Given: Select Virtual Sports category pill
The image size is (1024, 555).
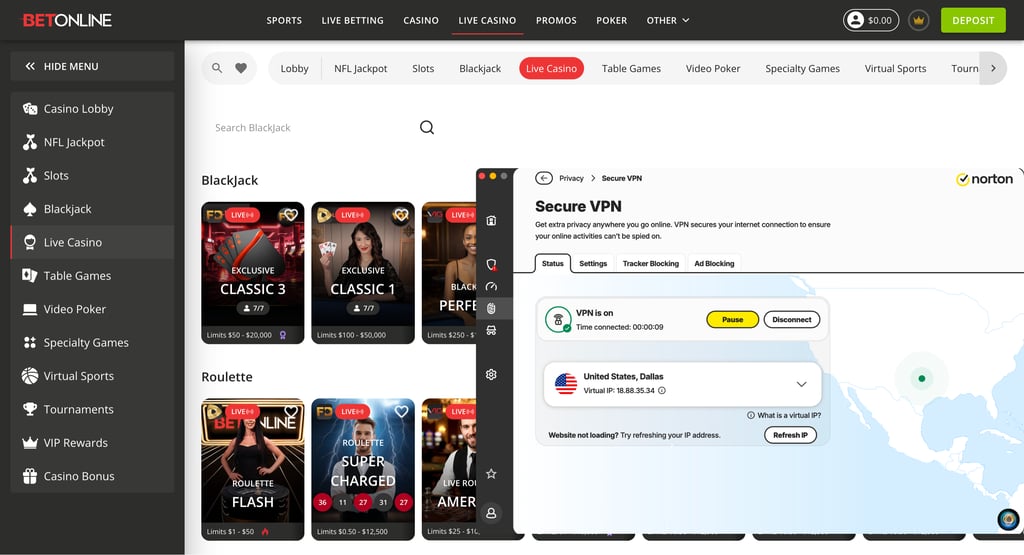Looking at the screenshot, I should (895, 68).
